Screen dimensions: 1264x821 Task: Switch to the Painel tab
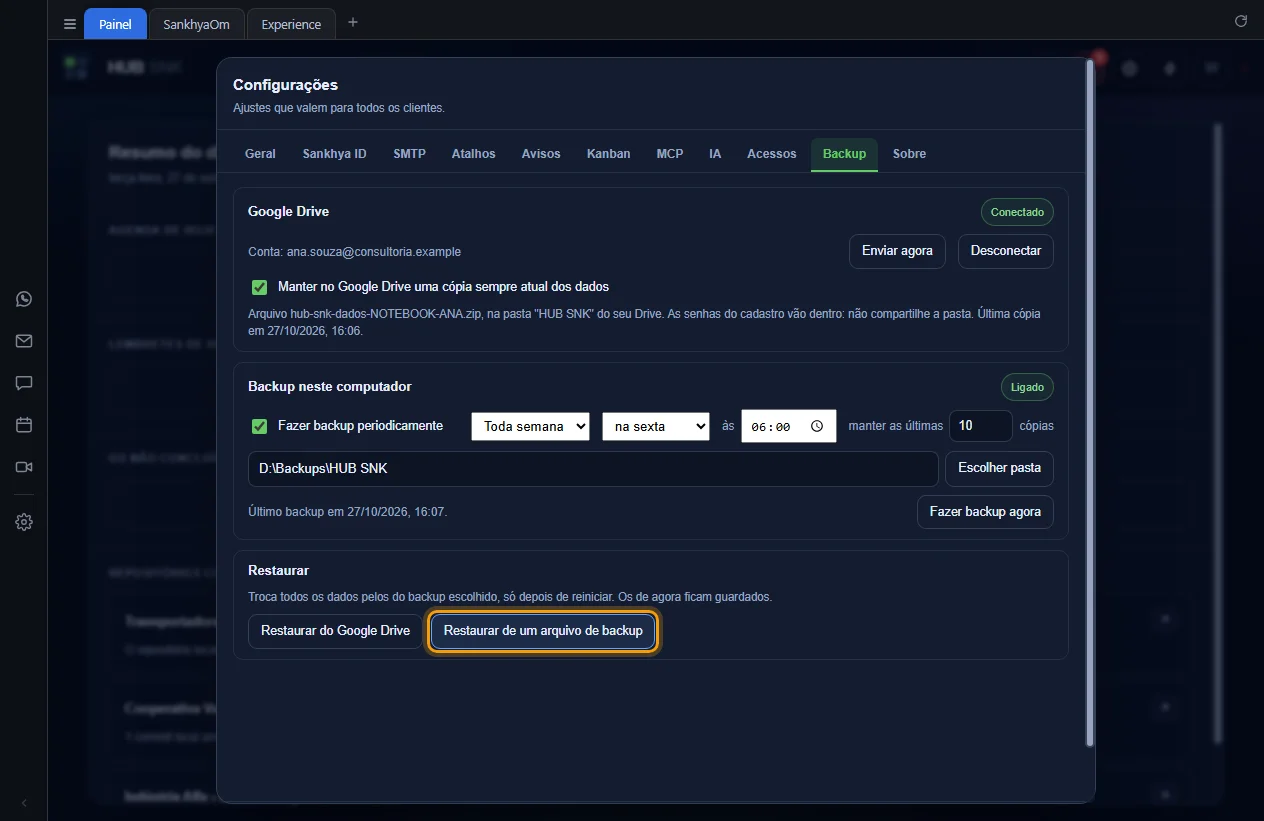point(115,24)
